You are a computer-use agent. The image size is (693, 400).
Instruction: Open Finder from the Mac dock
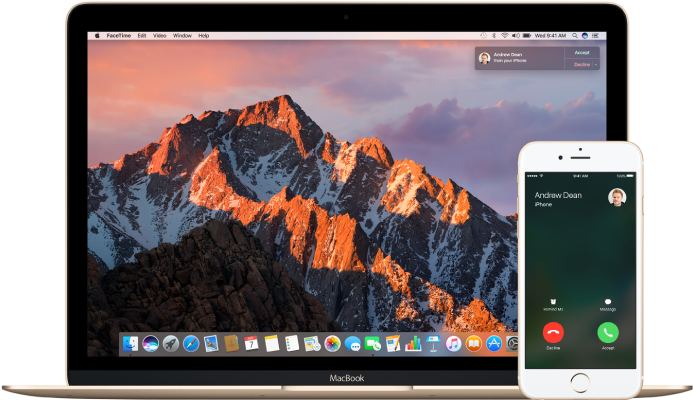pyautogui.click(x=130, y=343)
